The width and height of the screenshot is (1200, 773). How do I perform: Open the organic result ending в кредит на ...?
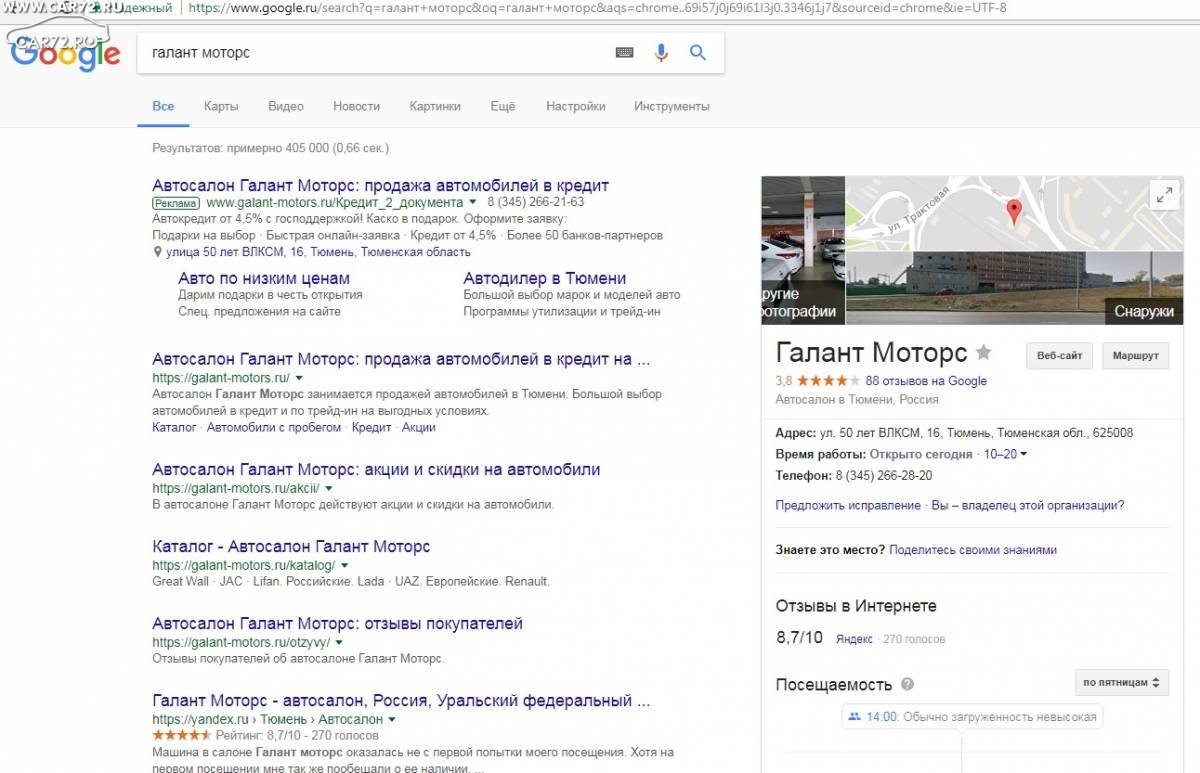[x=401, y=359]
